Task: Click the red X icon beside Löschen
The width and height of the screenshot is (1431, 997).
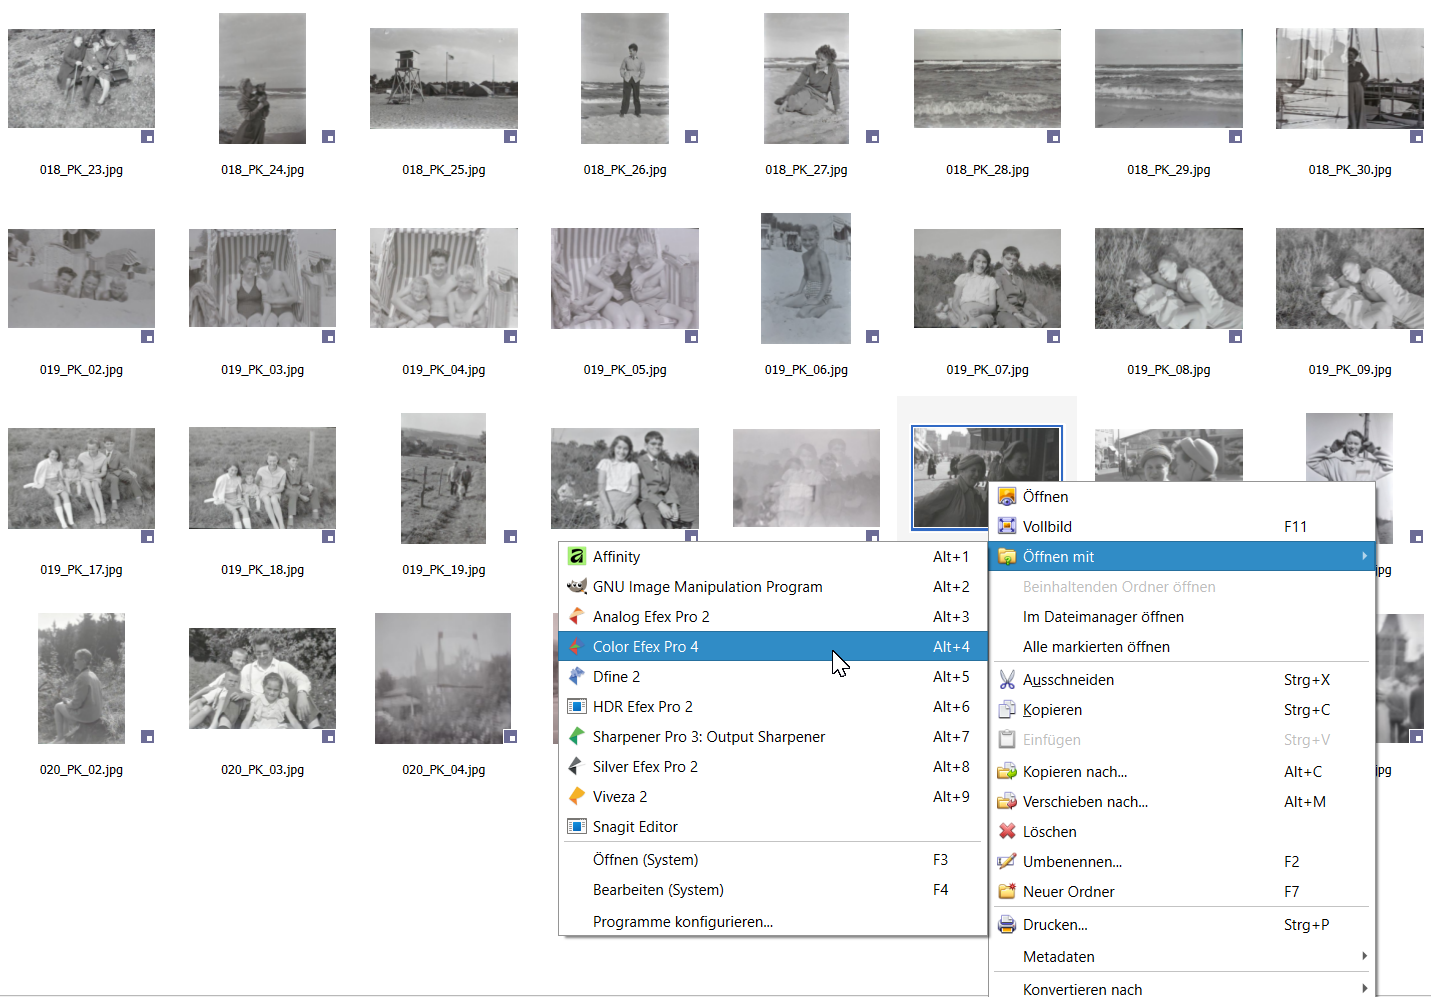Action: pyautogui.click(x=1007, y=832)
